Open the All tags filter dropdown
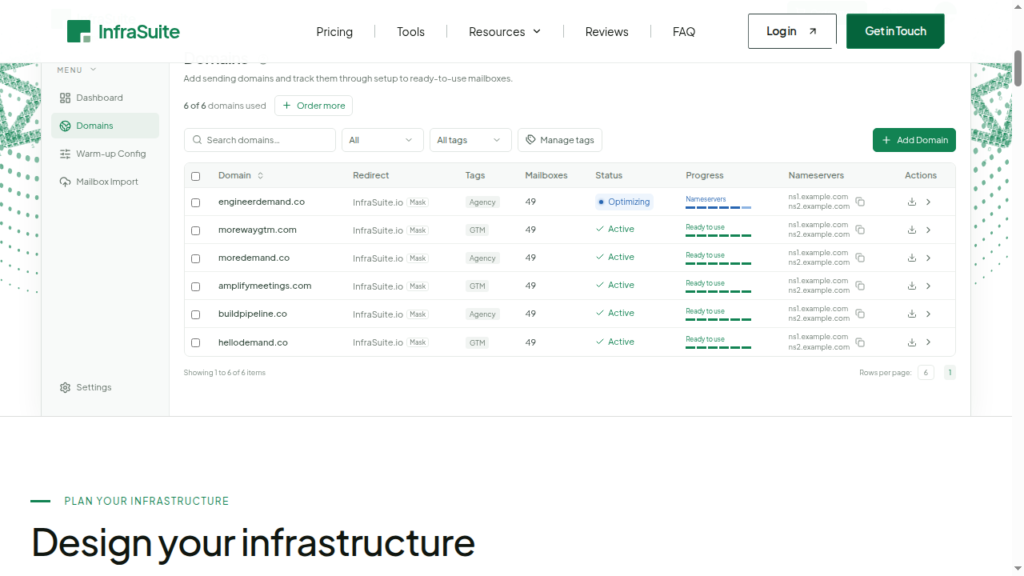1024x576 pixels. [470, 140]
